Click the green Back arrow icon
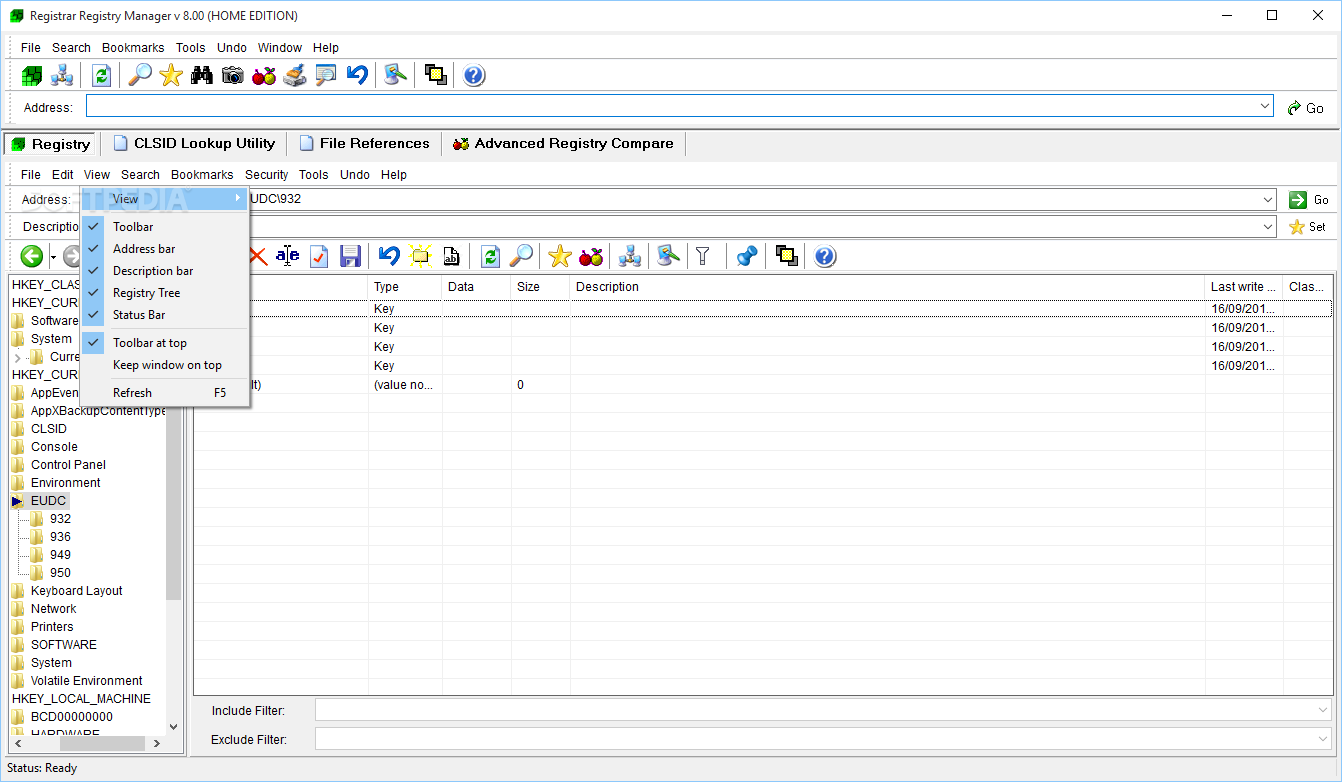Image resolution: width=1342 pixels, height=782 pixels. [x=32, y=257]
